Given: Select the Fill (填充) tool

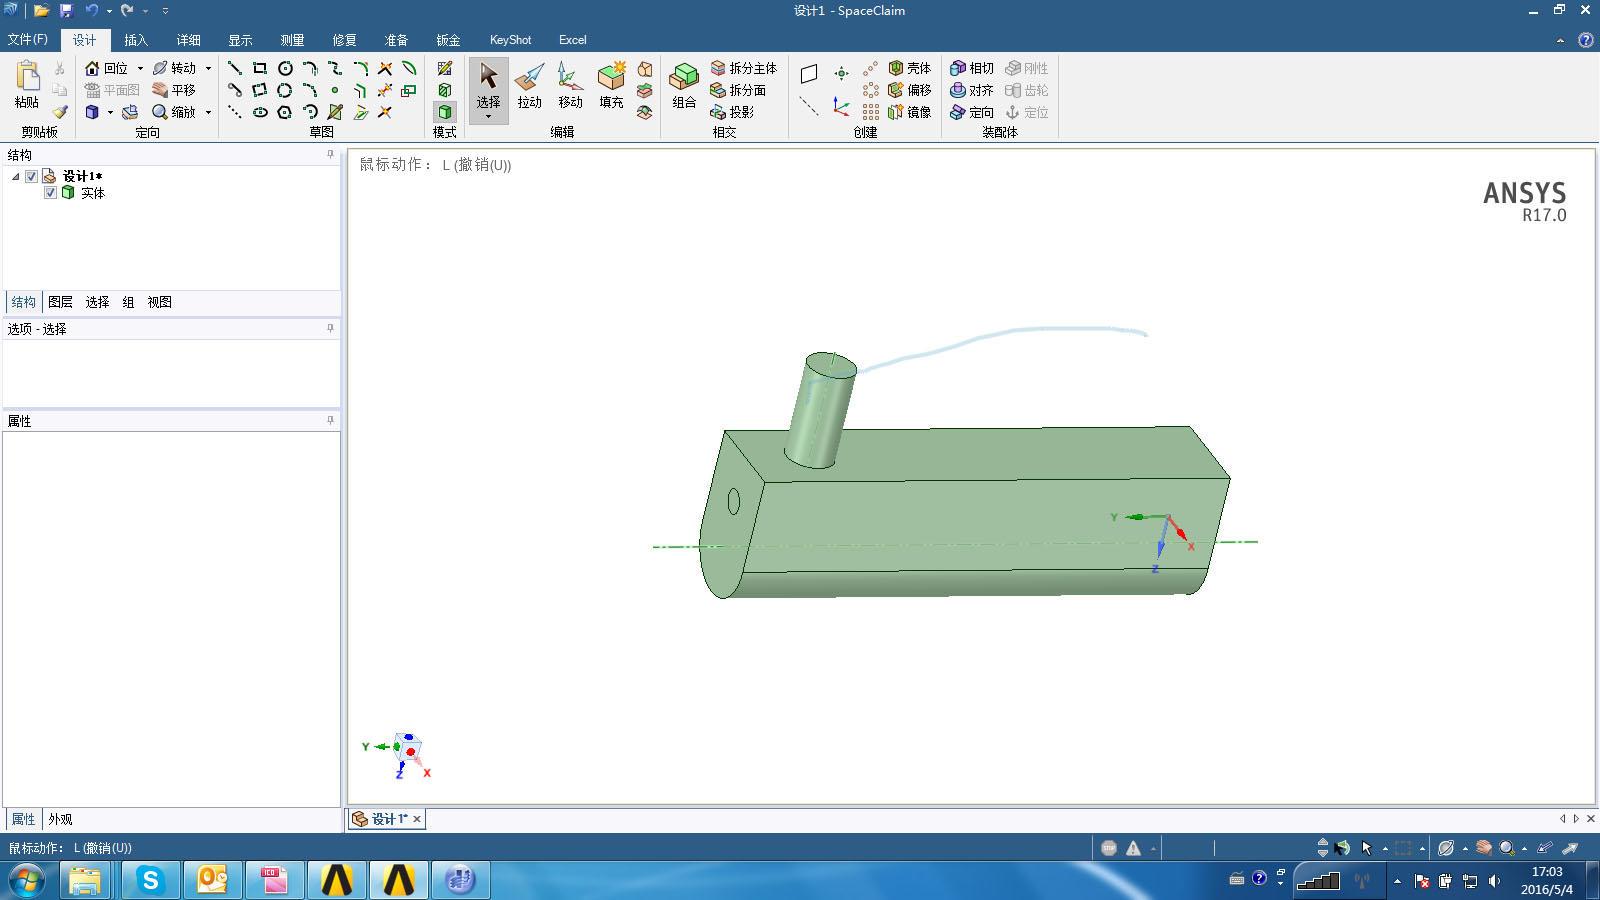Looking at the screenshot, I should tap(610, 90).
